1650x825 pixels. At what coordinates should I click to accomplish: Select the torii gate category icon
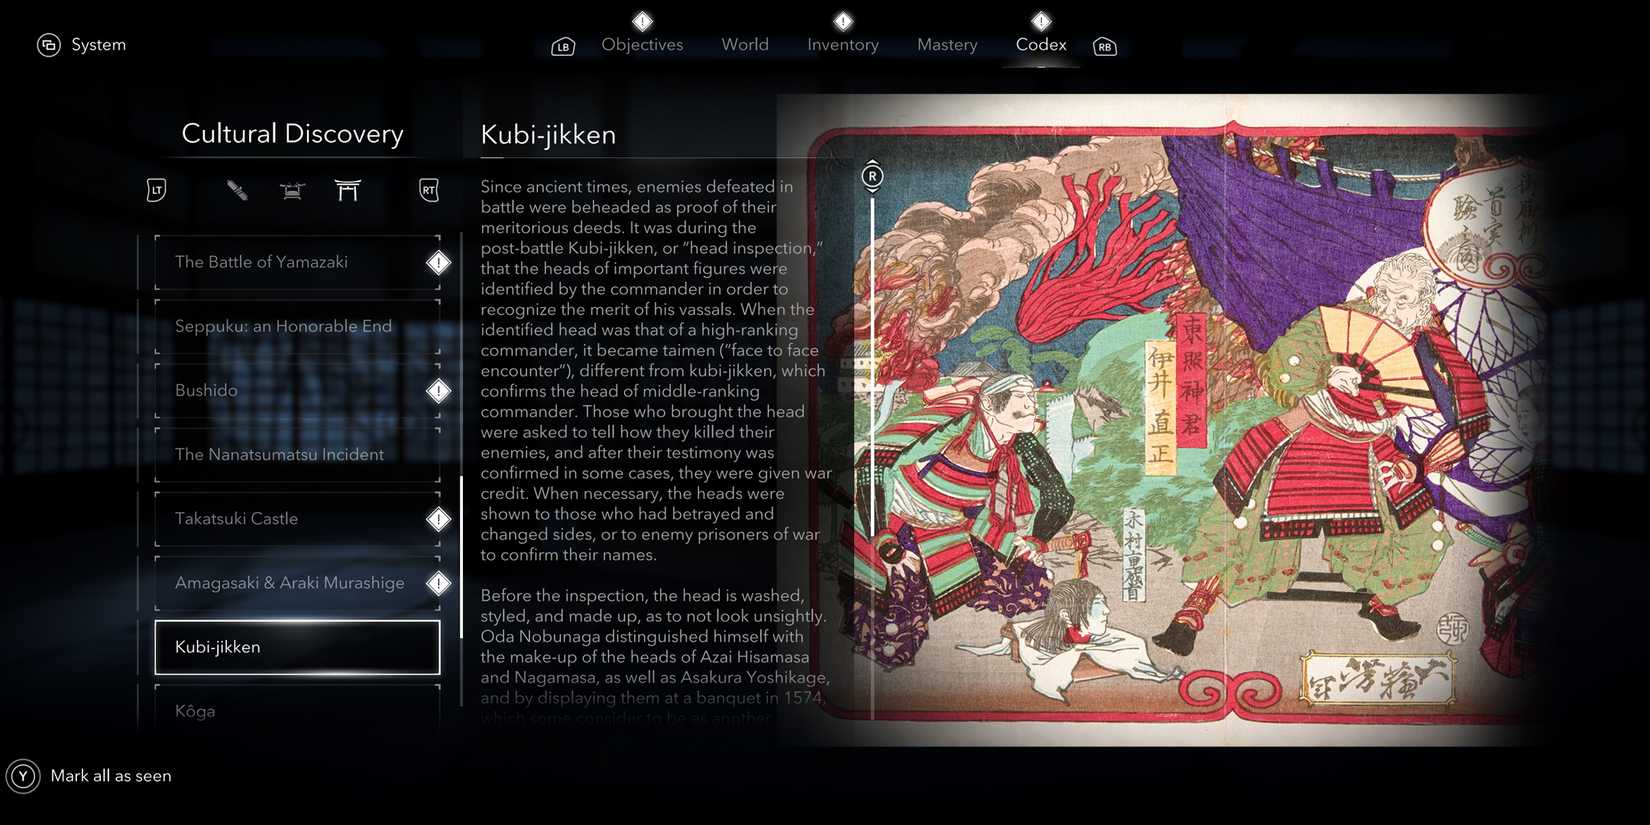pos(347,190)
